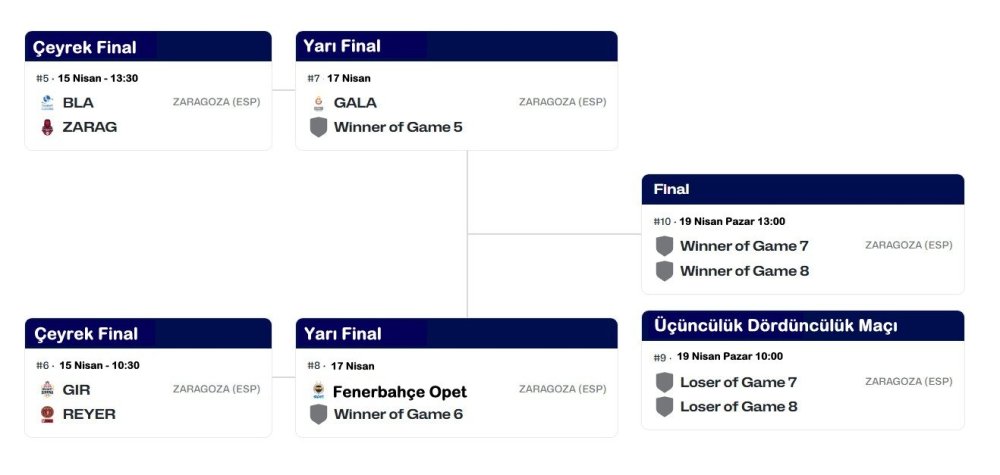The width and height of the screenshot is (1000, 475).
Task: Click the ZARAG team logo icon
Action: 47,127
